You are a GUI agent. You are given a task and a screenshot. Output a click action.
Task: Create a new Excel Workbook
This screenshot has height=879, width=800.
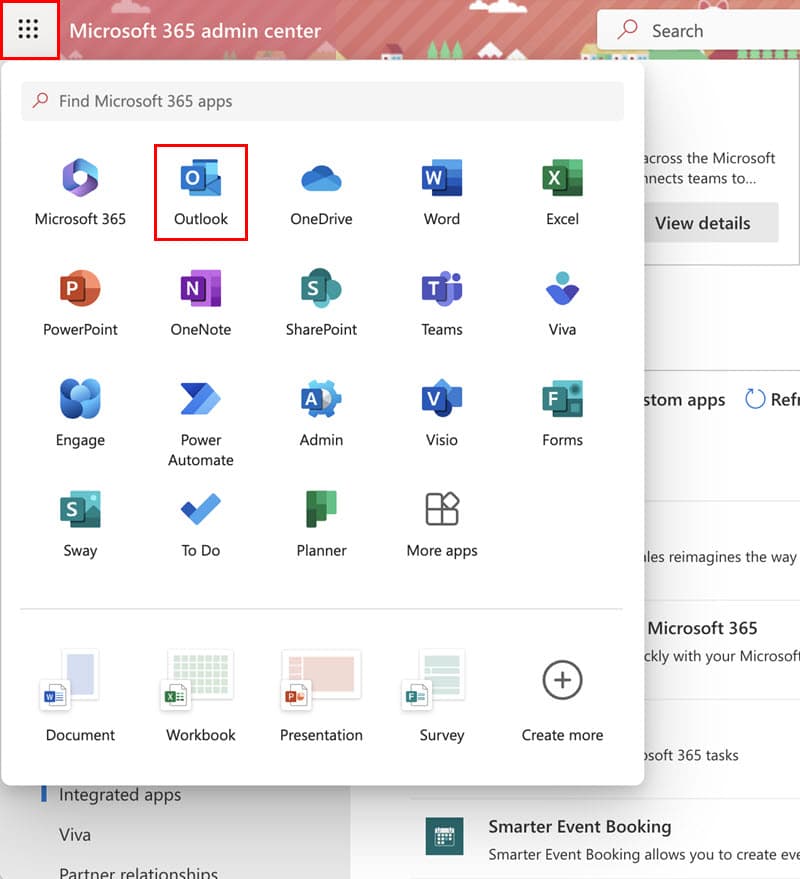pos(201,696)
